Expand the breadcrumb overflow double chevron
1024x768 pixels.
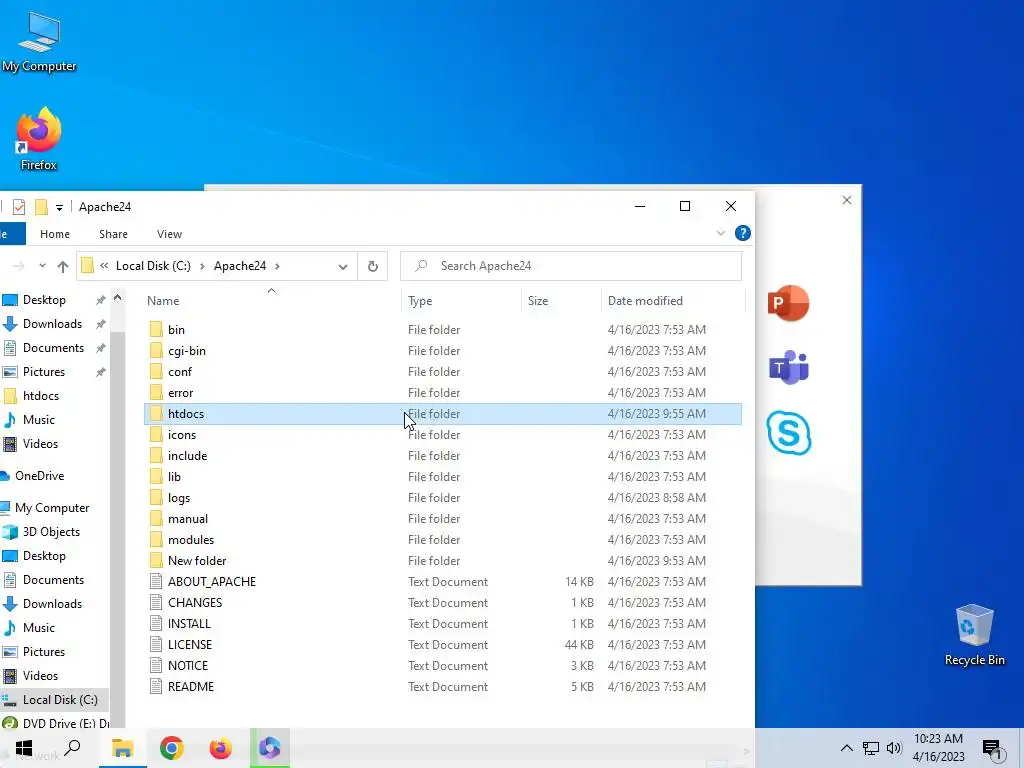104,266
